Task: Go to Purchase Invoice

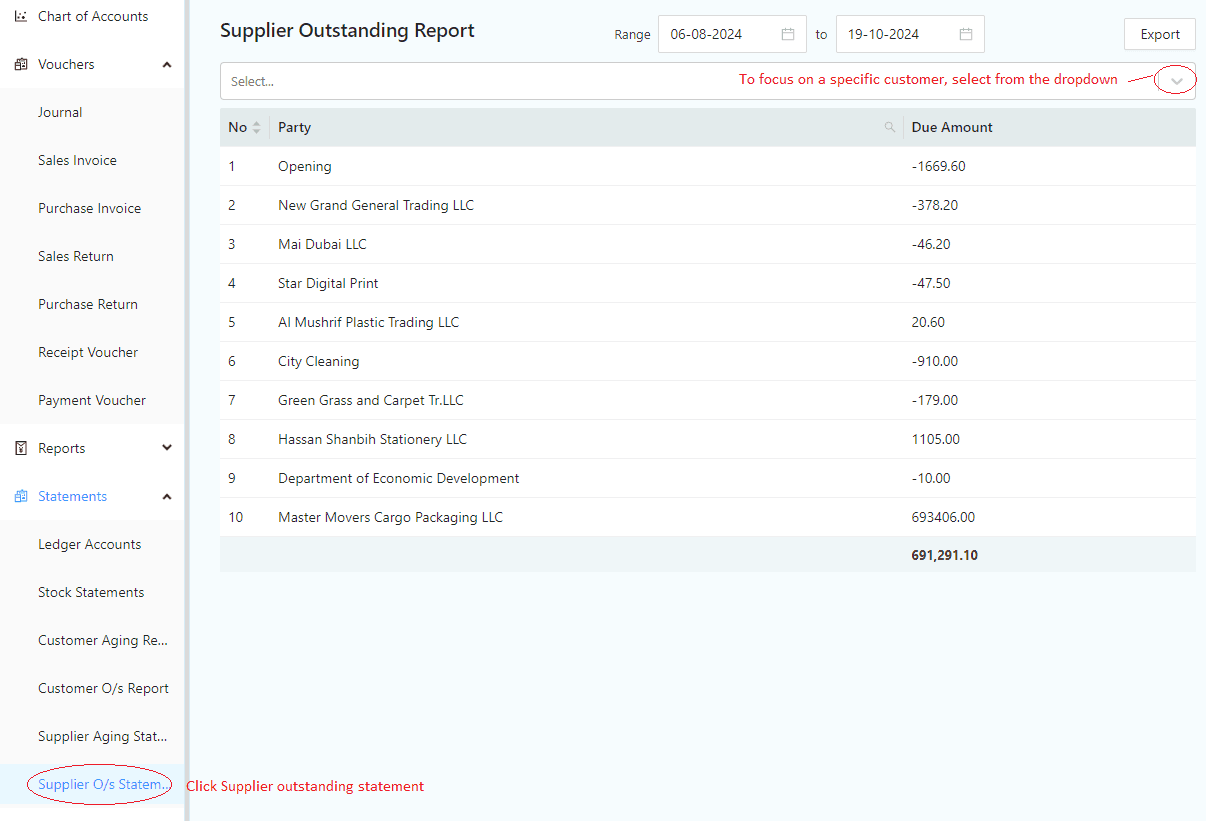Action: pos(92,208)
